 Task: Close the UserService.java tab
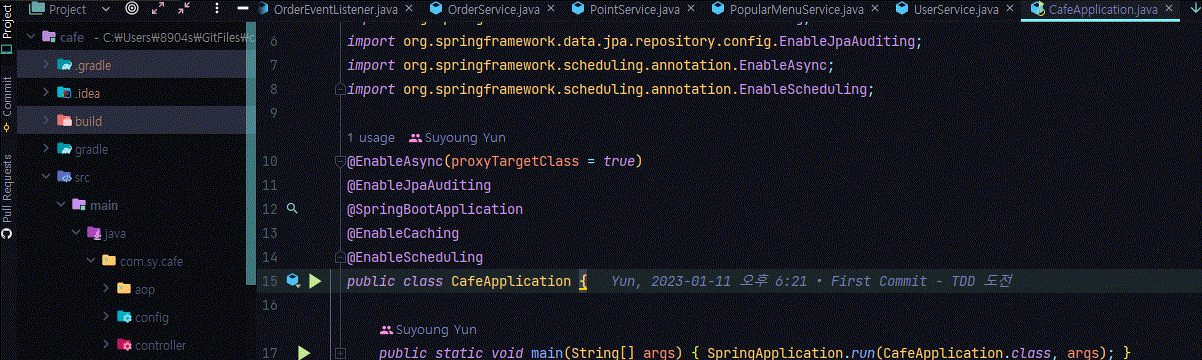coord(1010,9)
